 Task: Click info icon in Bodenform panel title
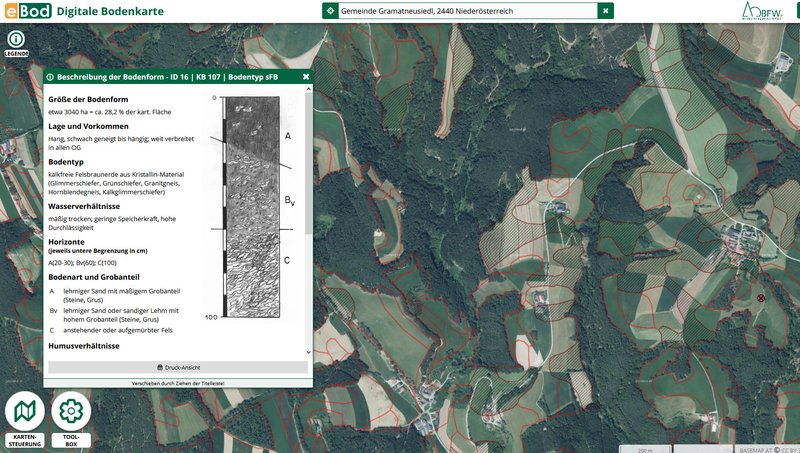[49, 76]
